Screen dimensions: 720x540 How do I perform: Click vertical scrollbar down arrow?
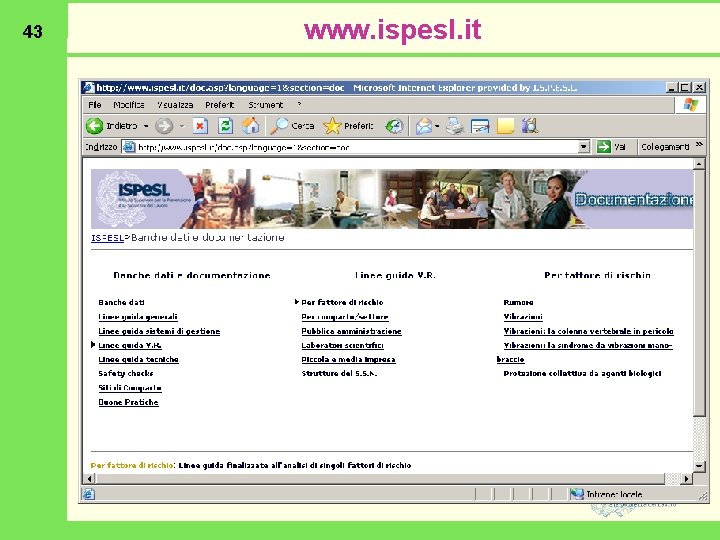click(699, 466)
